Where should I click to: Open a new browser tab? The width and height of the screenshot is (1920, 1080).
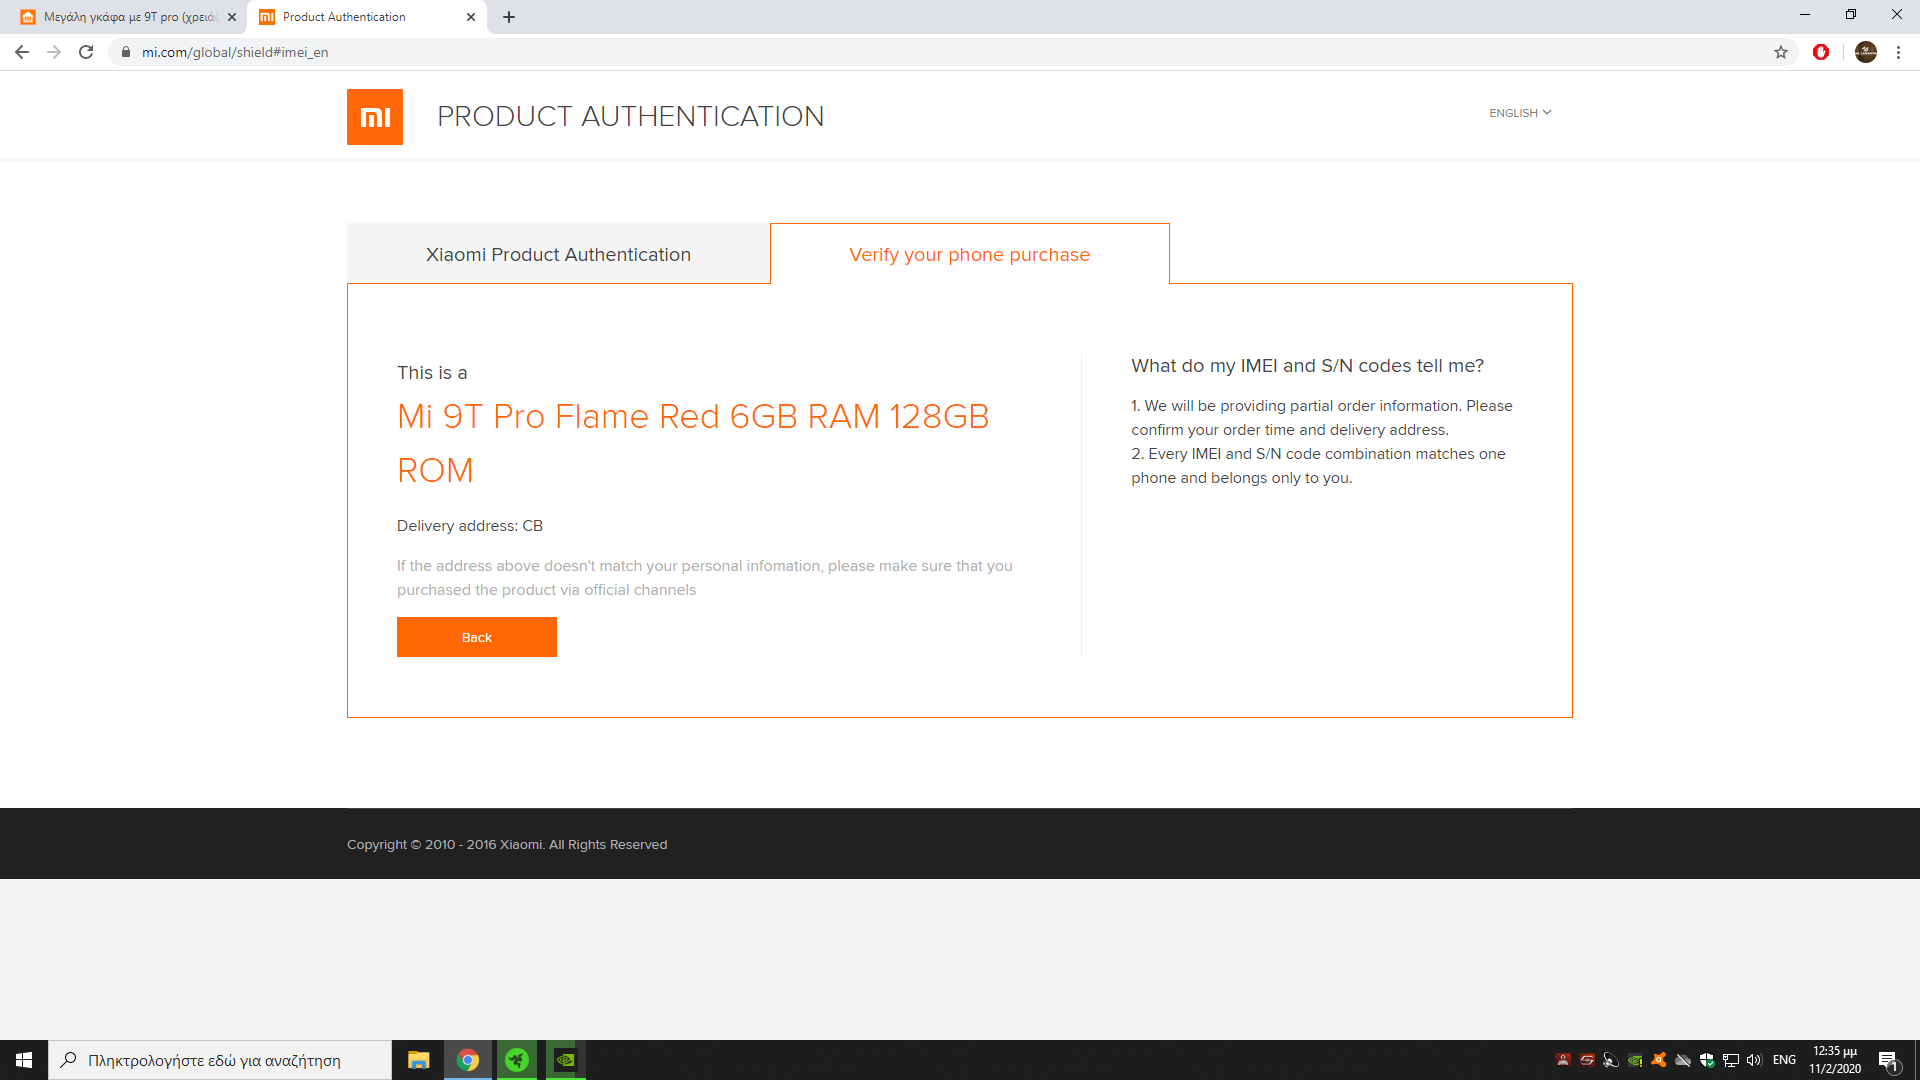click(509, 17)
